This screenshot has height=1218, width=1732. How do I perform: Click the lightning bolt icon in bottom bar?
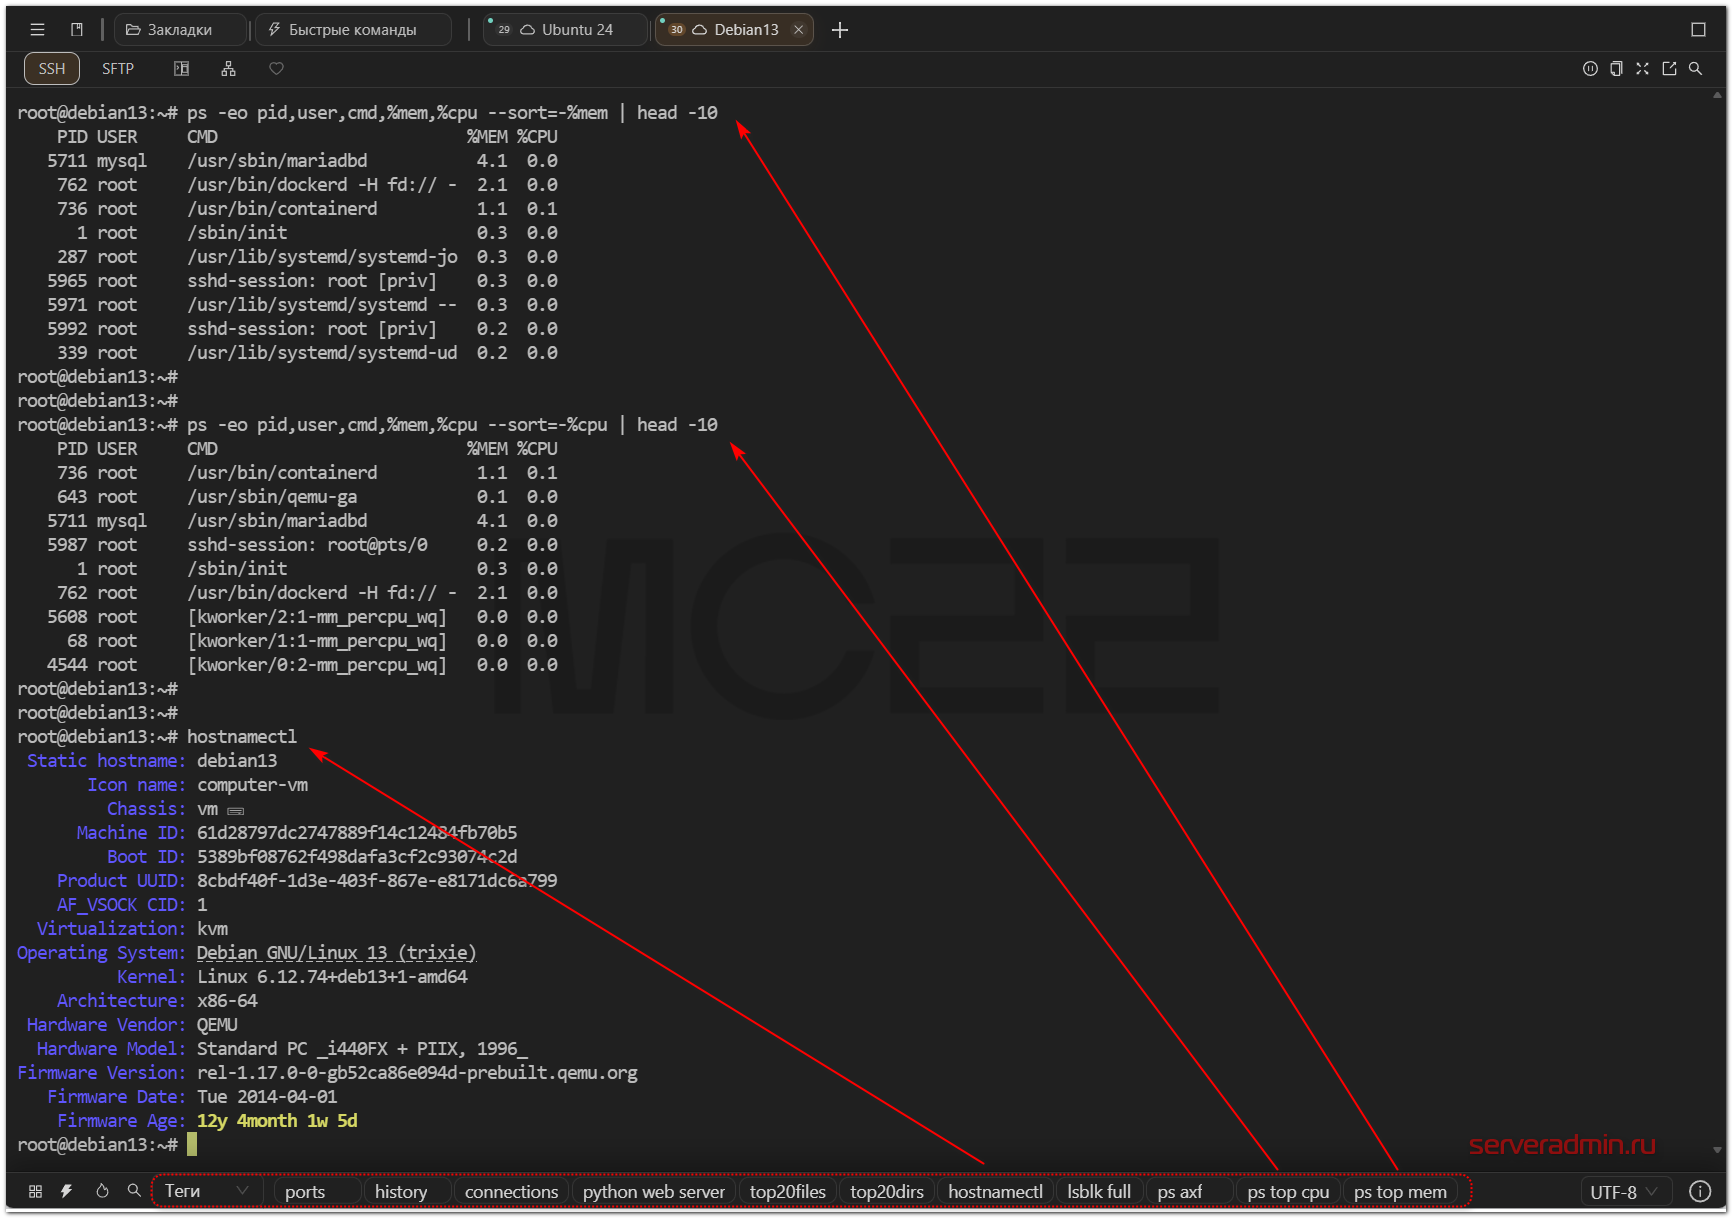67,1191
